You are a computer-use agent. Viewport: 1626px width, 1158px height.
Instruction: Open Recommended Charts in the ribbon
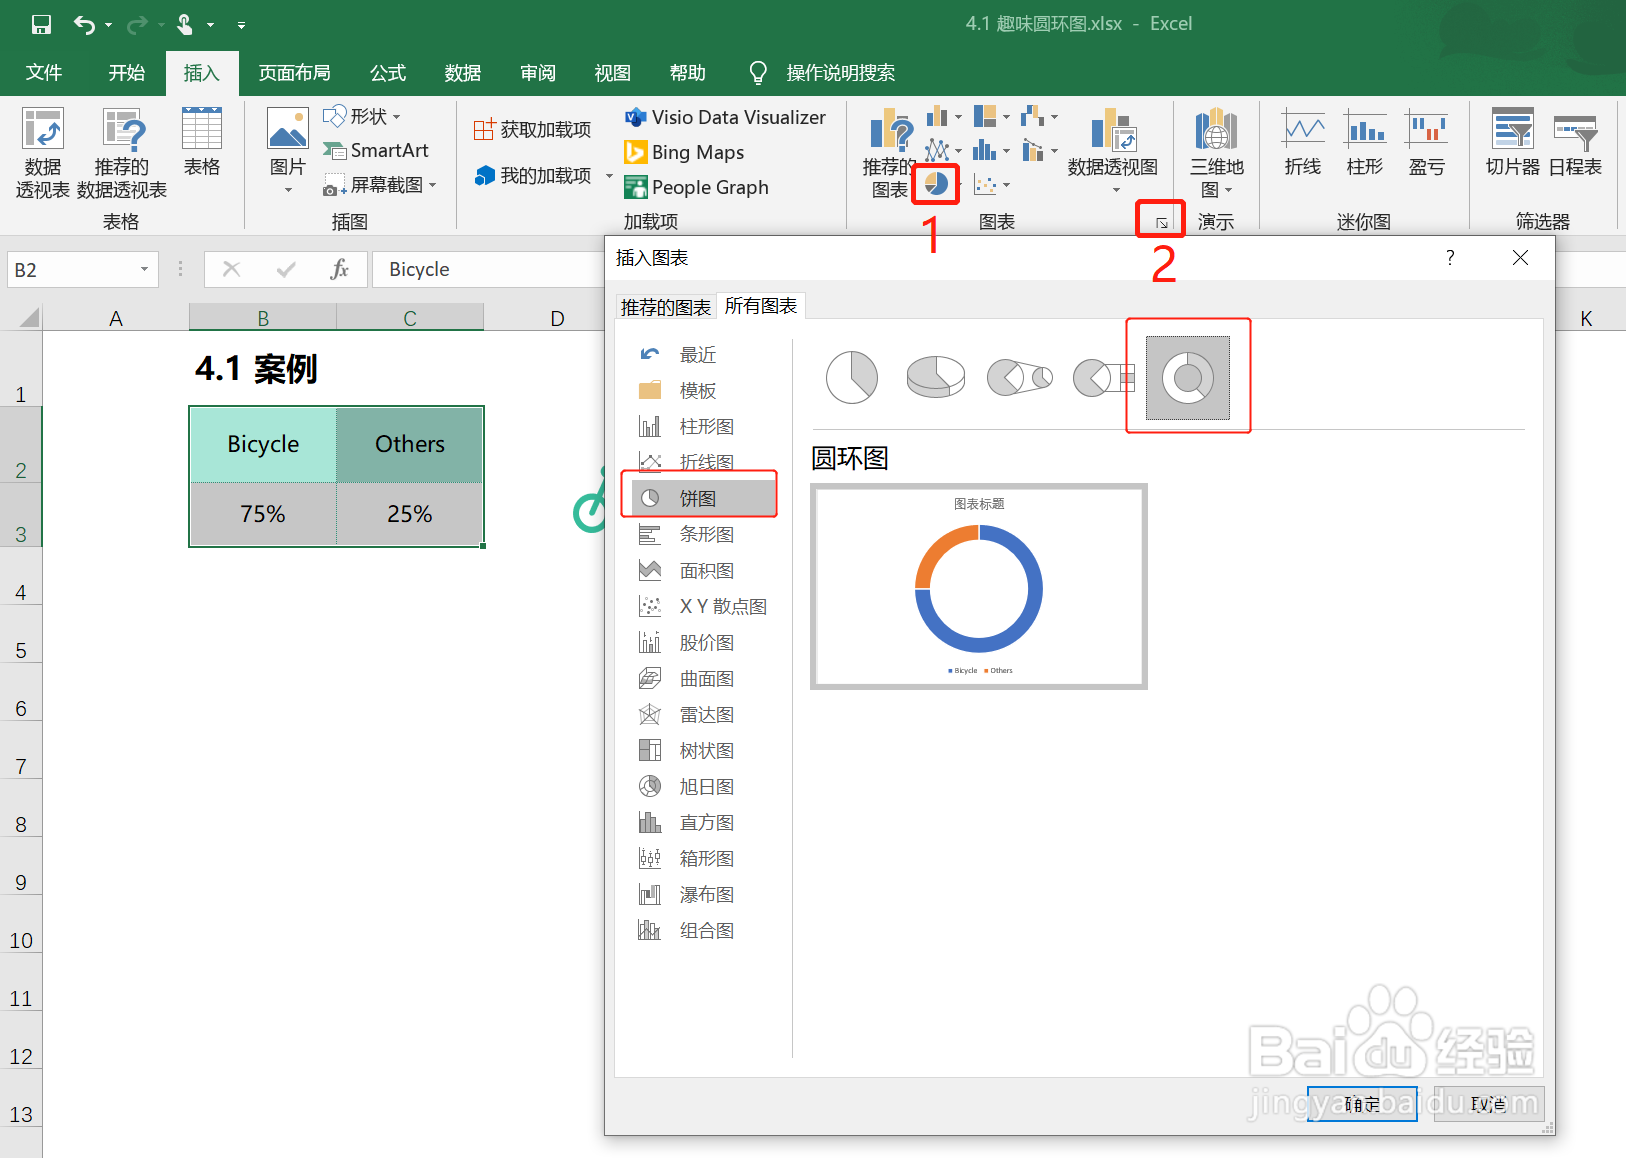coord(889,153)
